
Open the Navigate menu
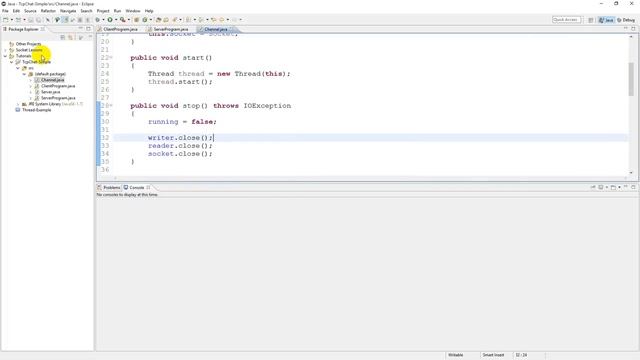click(68, 11)
